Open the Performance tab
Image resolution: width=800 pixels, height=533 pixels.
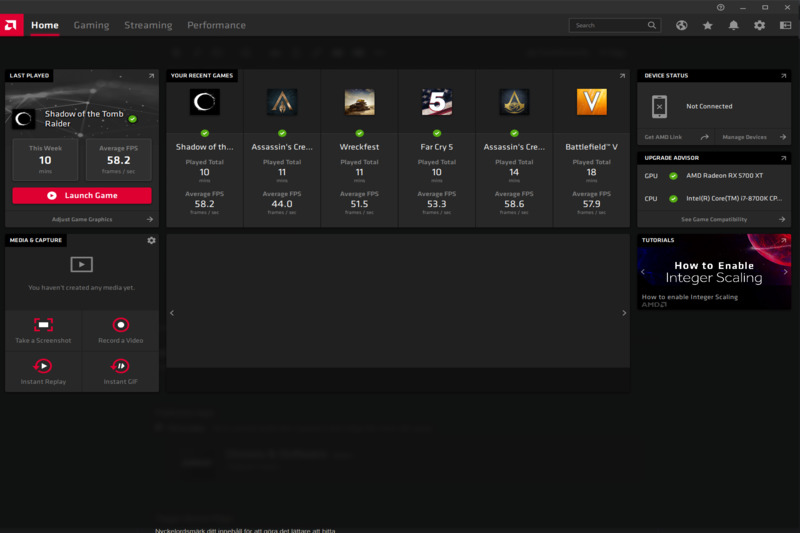coord(216,25)
